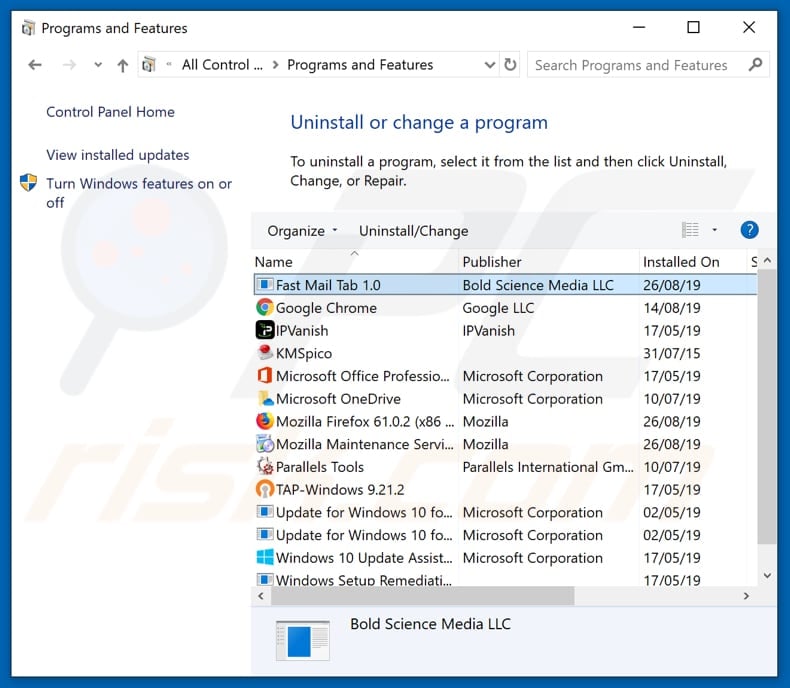Click the Refresh button
Viewport: 790px width, 688px height.
[x=510, y=65]
